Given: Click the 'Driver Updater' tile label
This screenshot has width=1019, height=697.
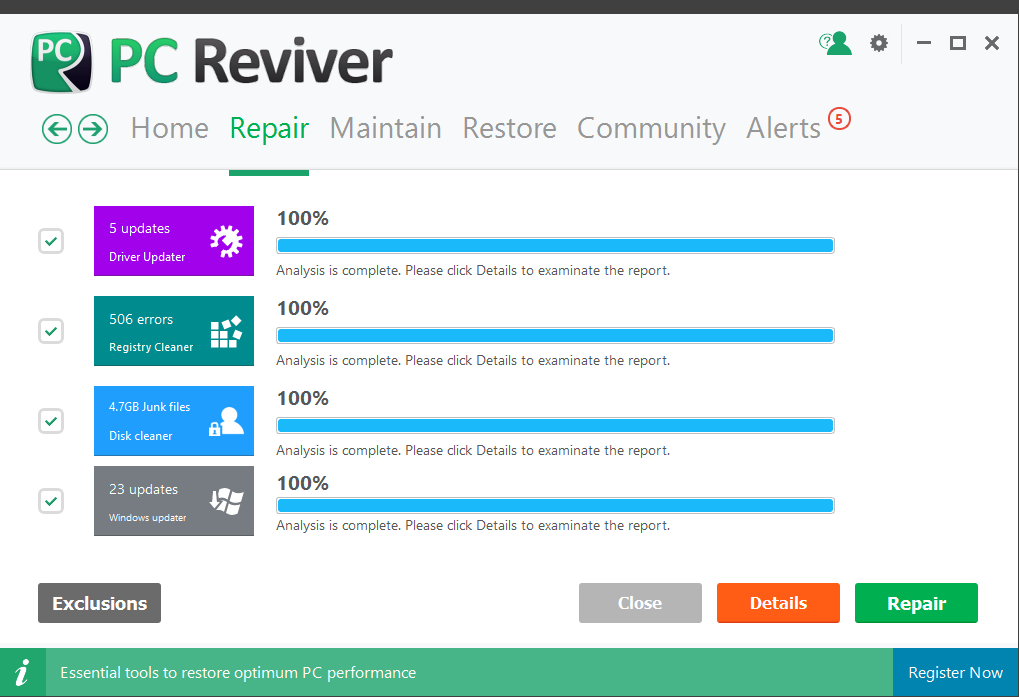Looking at the screenshot, I should [147, 257].
